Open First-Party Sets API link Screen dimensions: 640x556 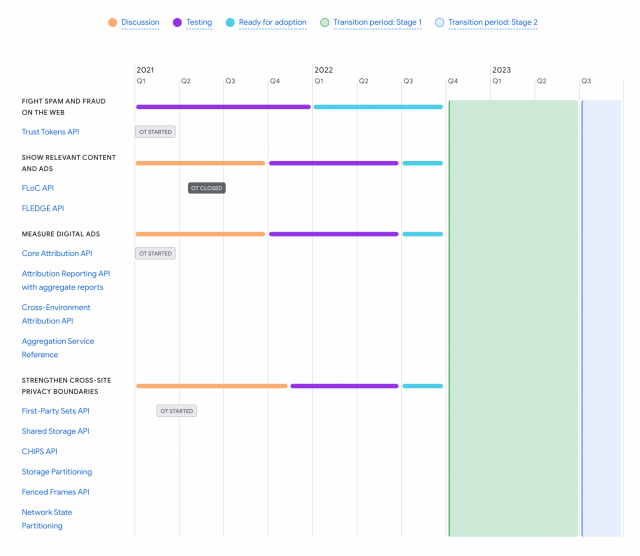pyautogui.click(x=56, y=411)
